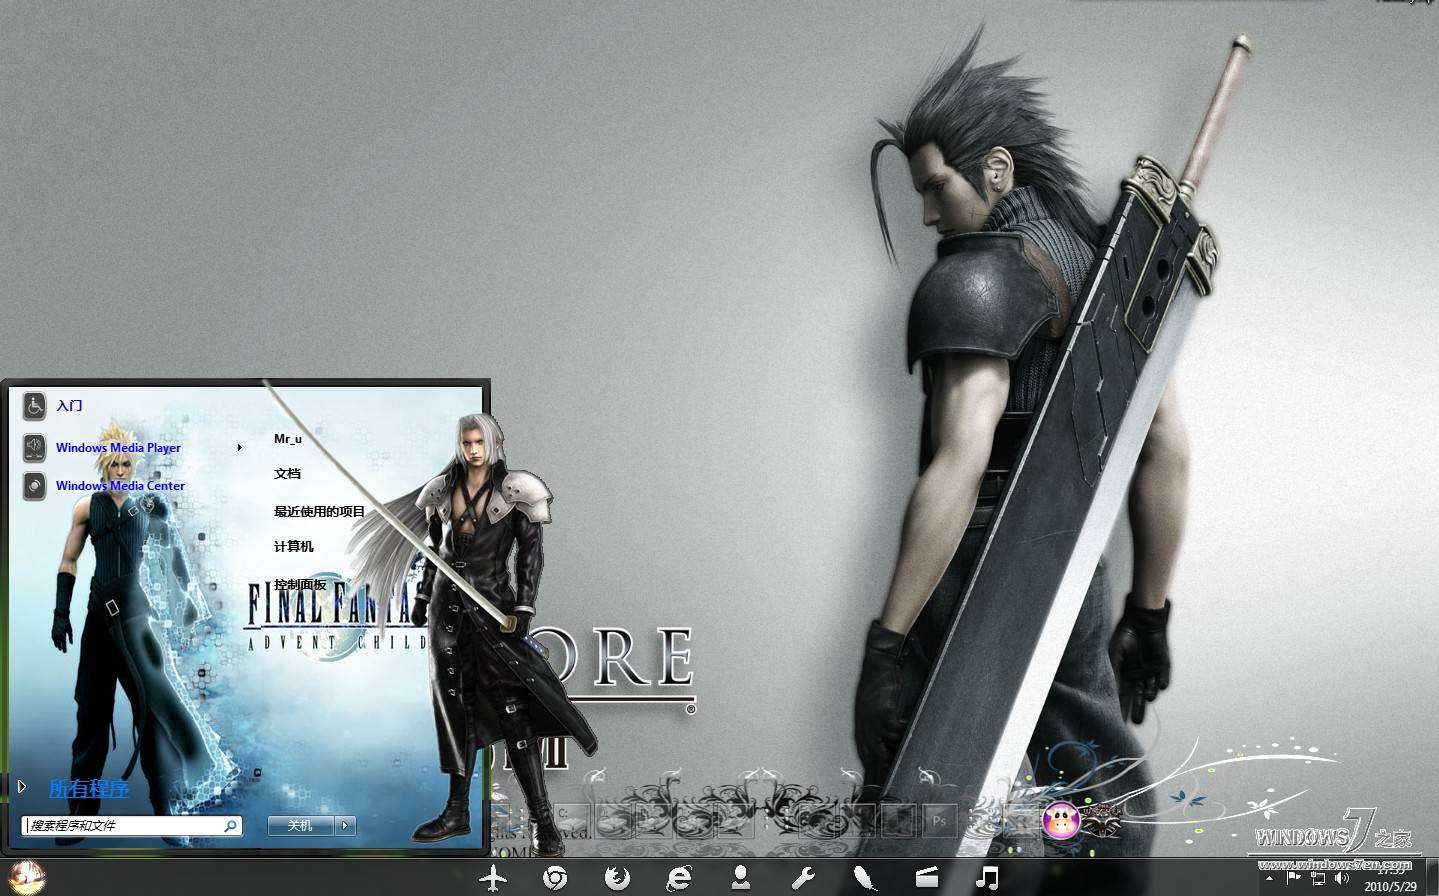Open Windows Media Player from the Start menu
Viewport: 1439px width, 896px height.
click(118, 448)
